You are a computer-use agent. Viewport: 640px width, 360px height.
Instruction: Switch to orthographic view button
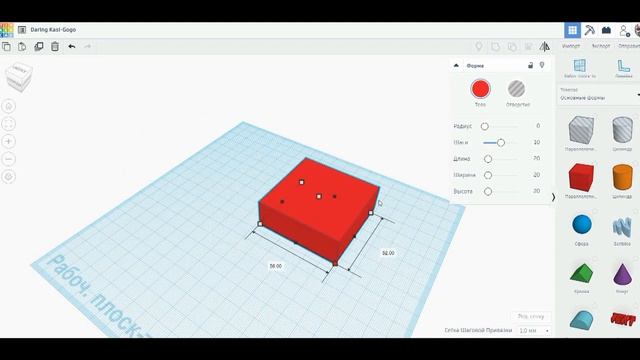tap(9, 177)
